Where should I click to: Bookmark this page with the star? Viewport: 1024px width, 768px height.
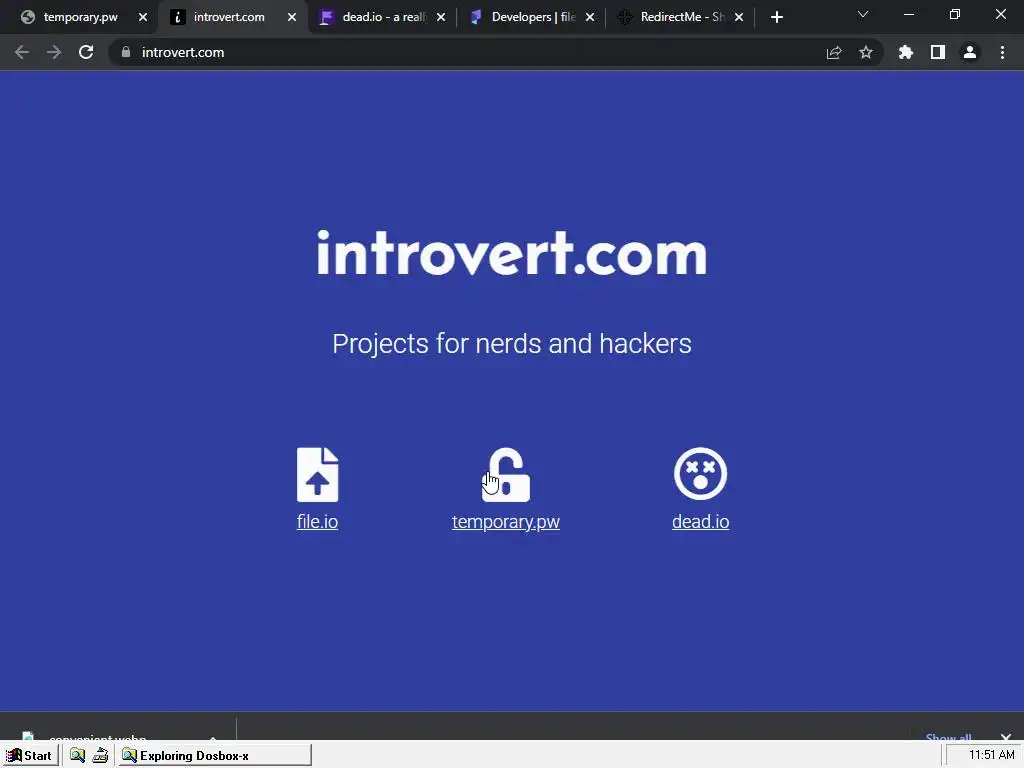pyautogui.click(x=866, y=52)
